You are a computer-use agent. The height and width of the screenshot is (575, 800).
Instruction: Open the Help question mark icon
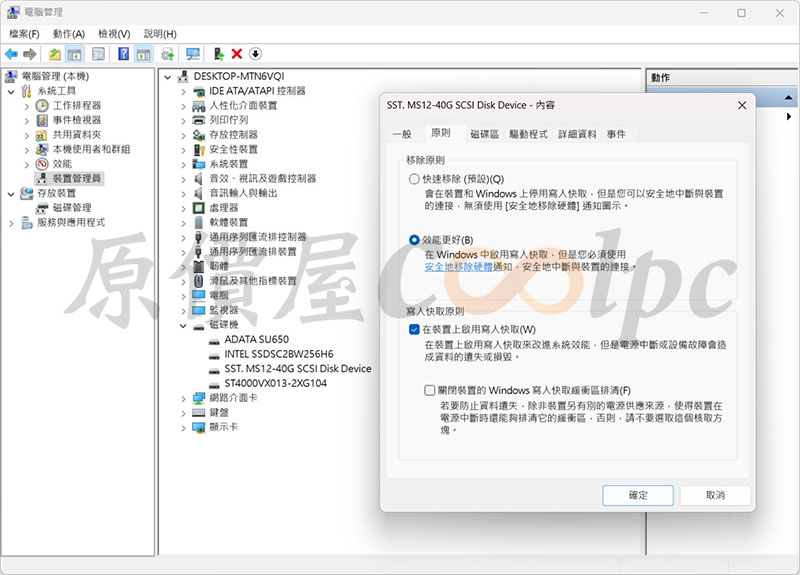(x=123, y=54)
